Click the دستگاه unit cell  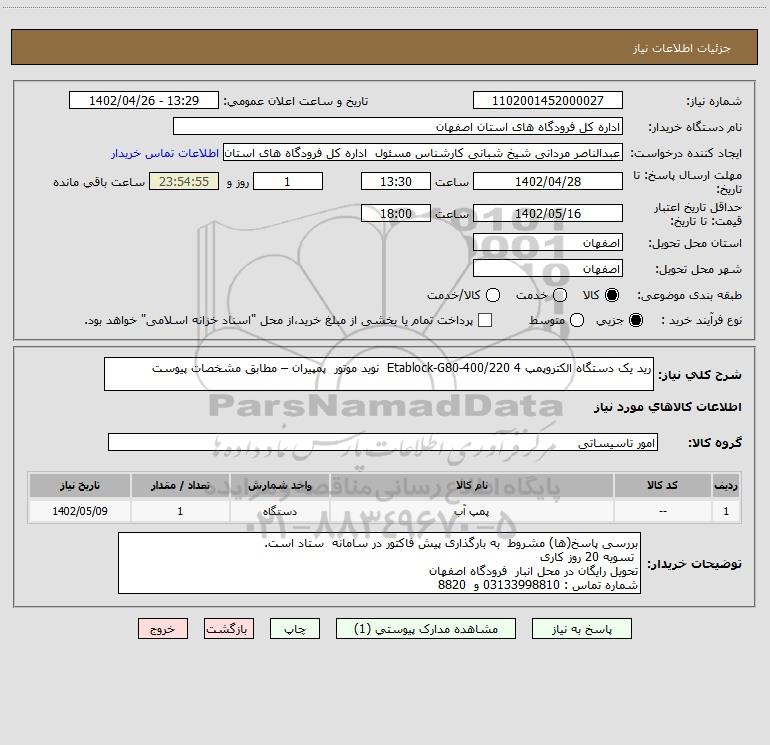click(279, 511)
